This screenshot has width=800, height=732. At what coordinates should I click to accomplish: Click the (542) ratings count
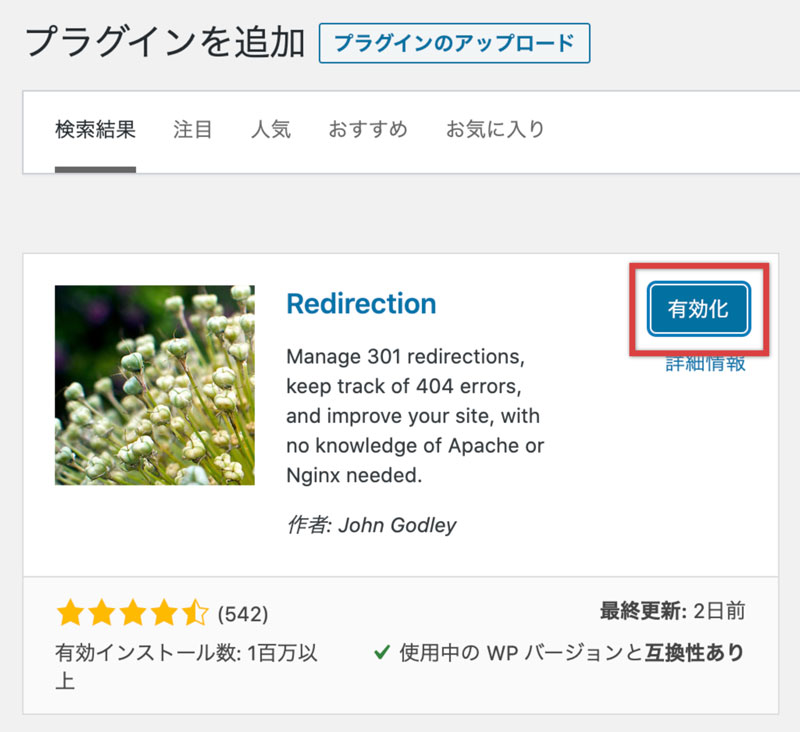(243, 614)
